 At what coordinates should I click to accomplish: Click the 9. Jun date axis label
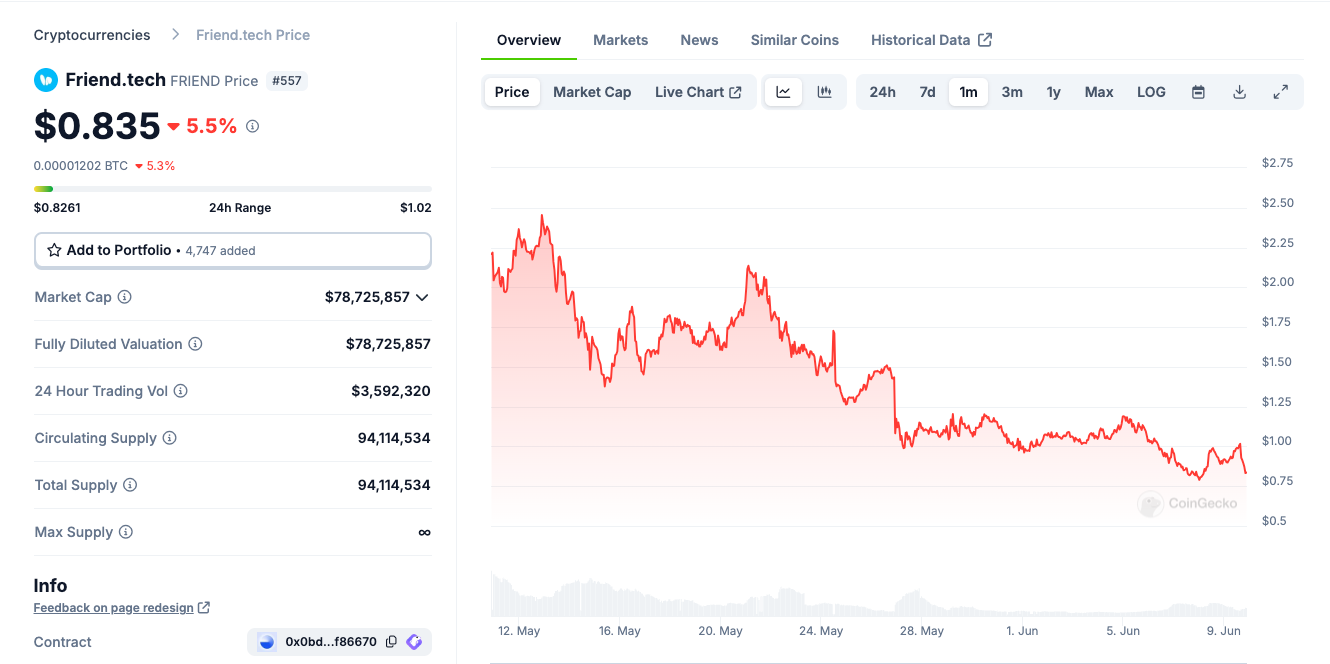pos(1224,631)
